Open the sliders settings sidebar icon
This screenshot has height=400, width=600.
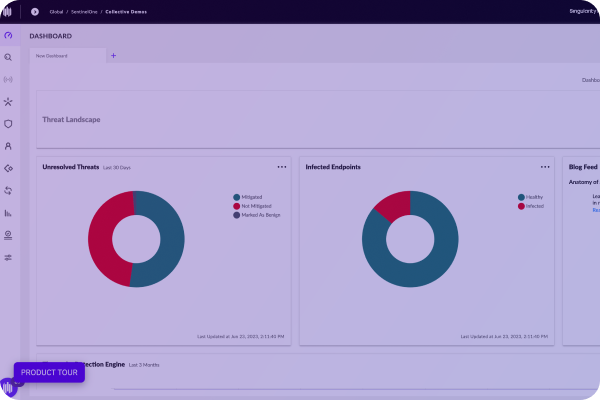pos(8,257)
